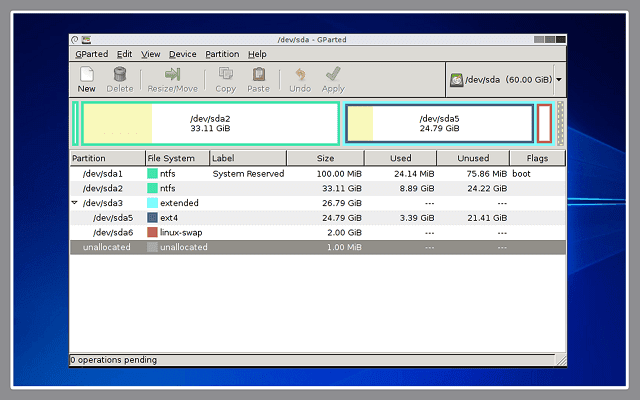
Task: Click the GParted app icon in title bar
Action: (86, 40)
